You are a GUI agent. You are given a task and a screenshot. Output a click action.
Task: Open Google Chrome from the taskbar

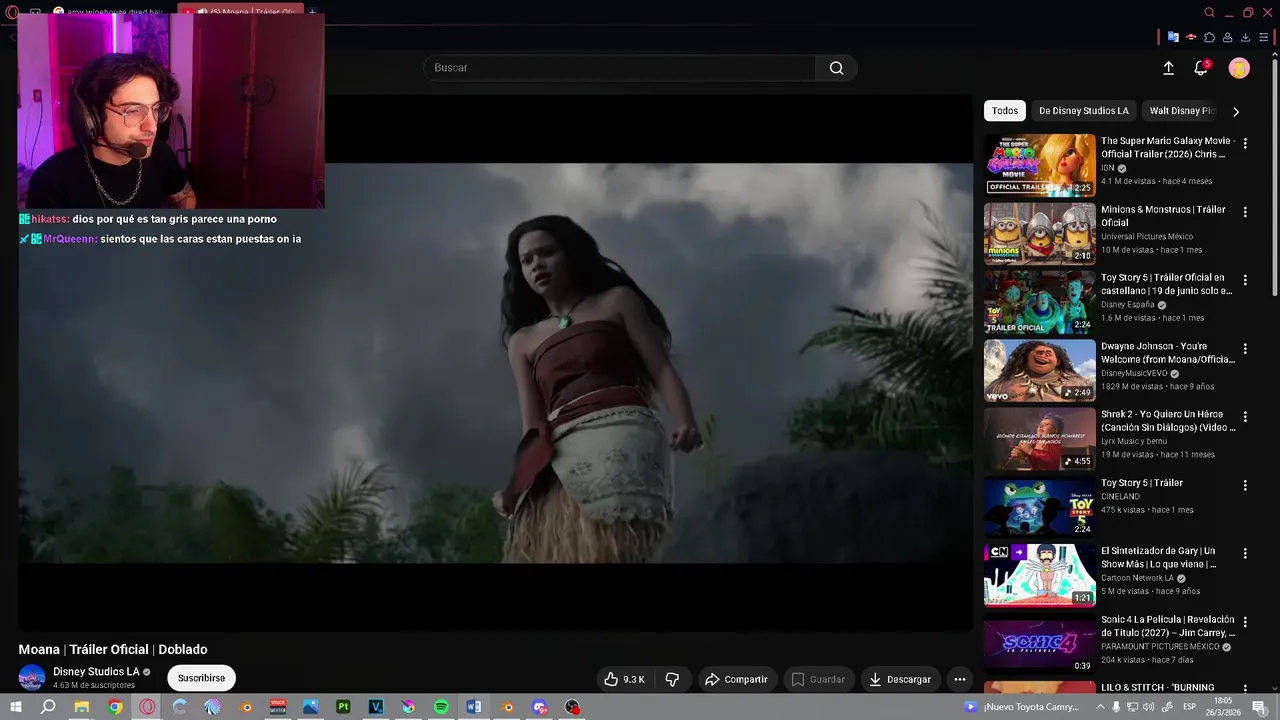coord(115,707)
